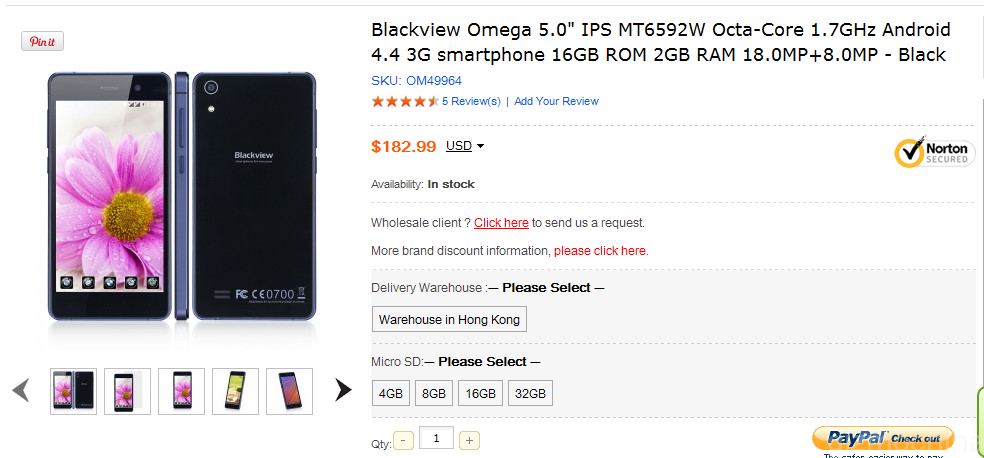Choose the 4GB Micro SD option
The image size is (984, 458).
[x=391, y=394]
